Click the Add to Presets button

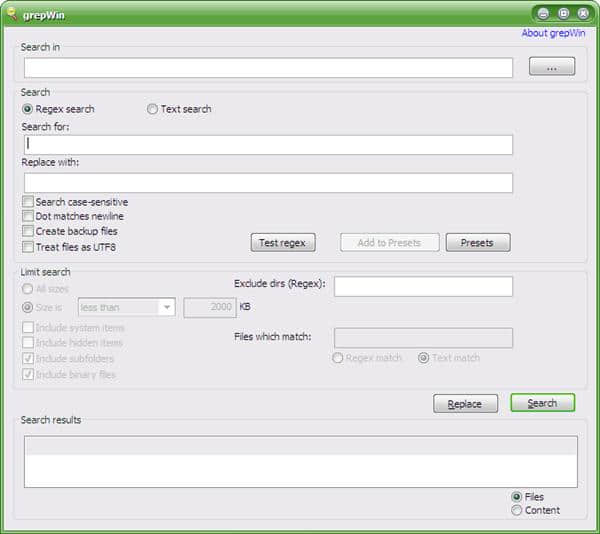[390, 243]
